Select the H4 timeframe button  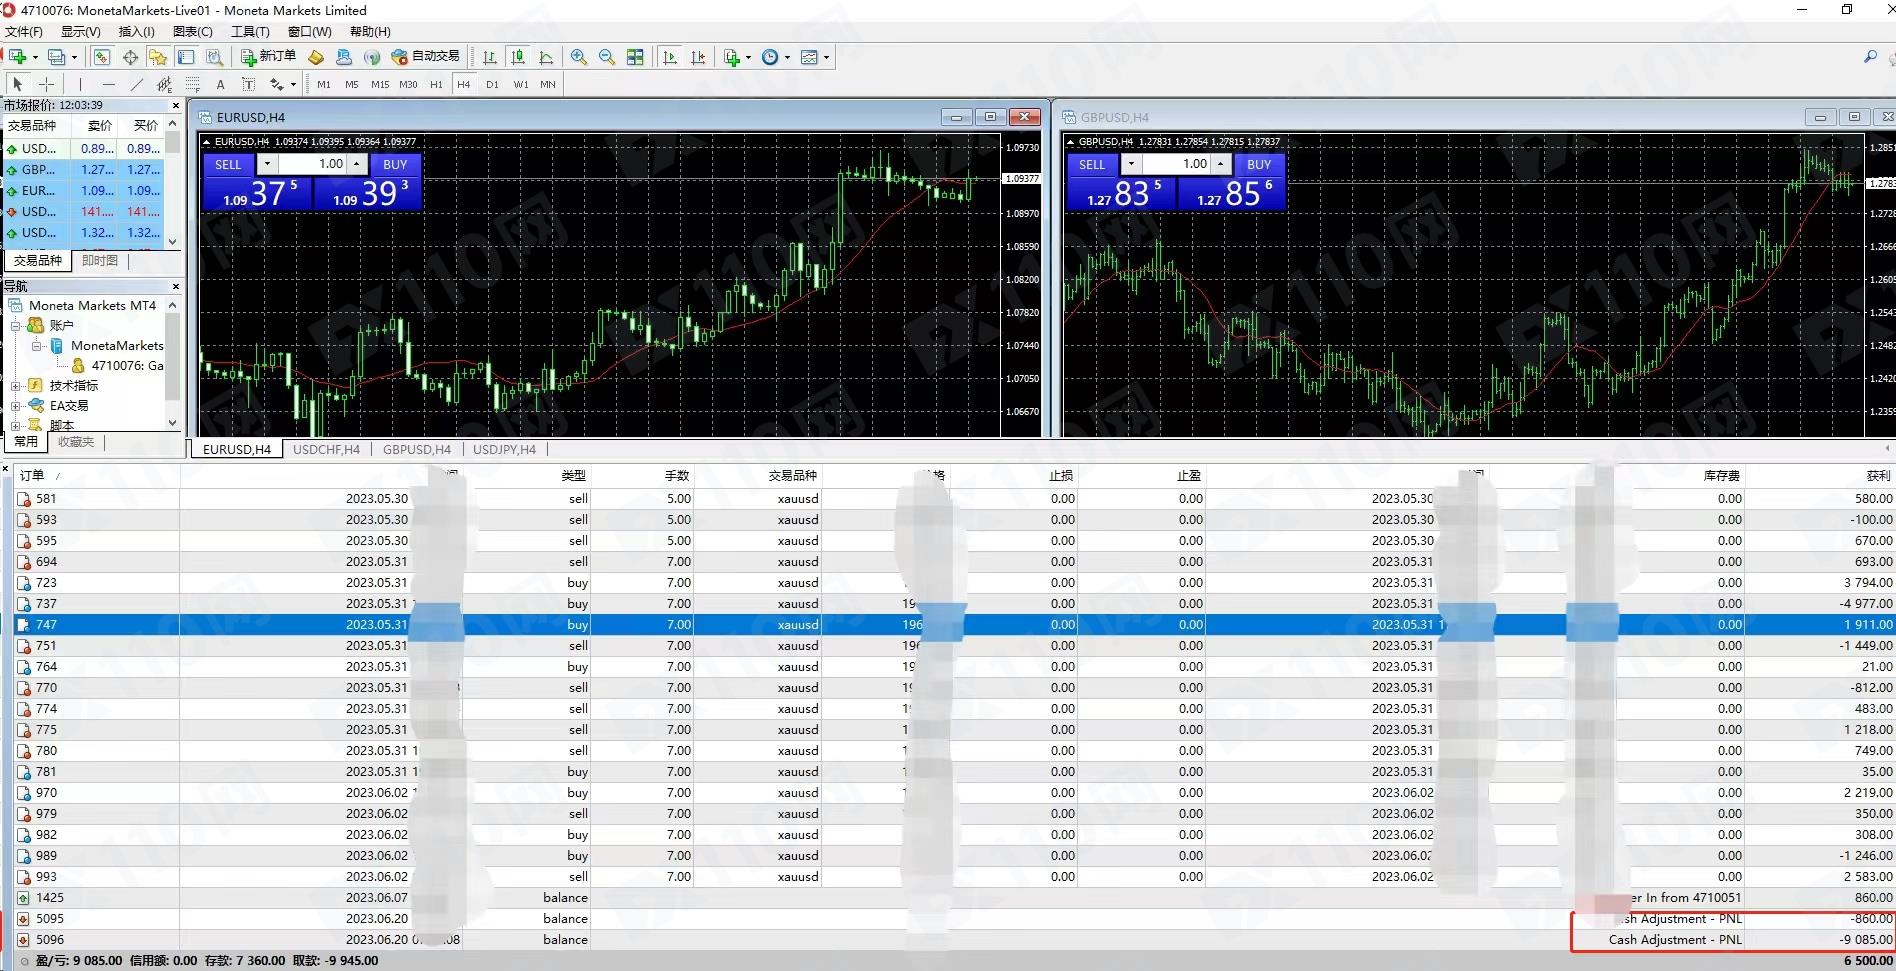[464, 84]
